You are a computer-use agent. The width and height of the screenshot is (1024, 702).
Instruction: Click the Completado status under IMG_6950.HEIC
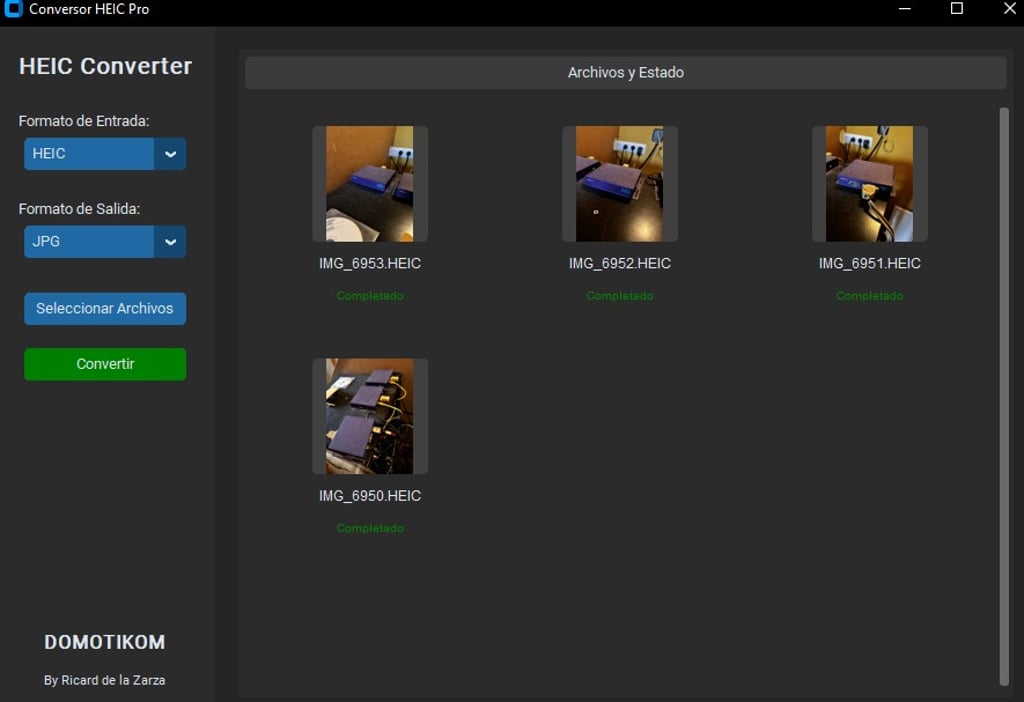370,528
